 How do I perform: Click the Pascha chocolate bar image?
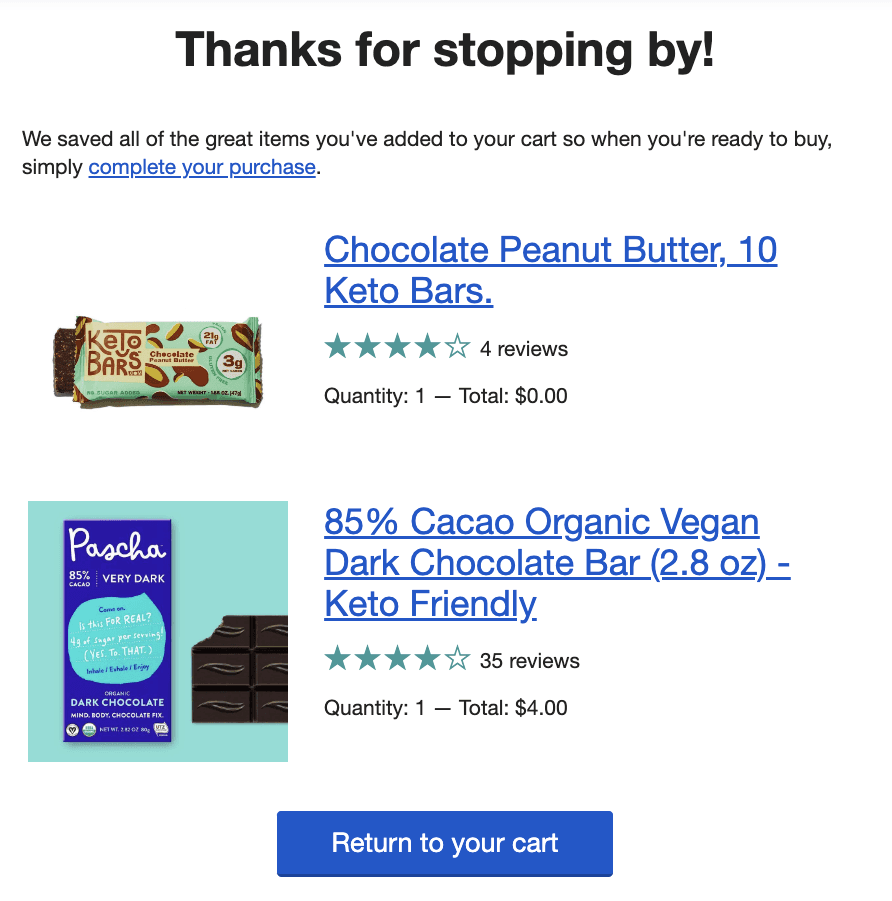158,631
